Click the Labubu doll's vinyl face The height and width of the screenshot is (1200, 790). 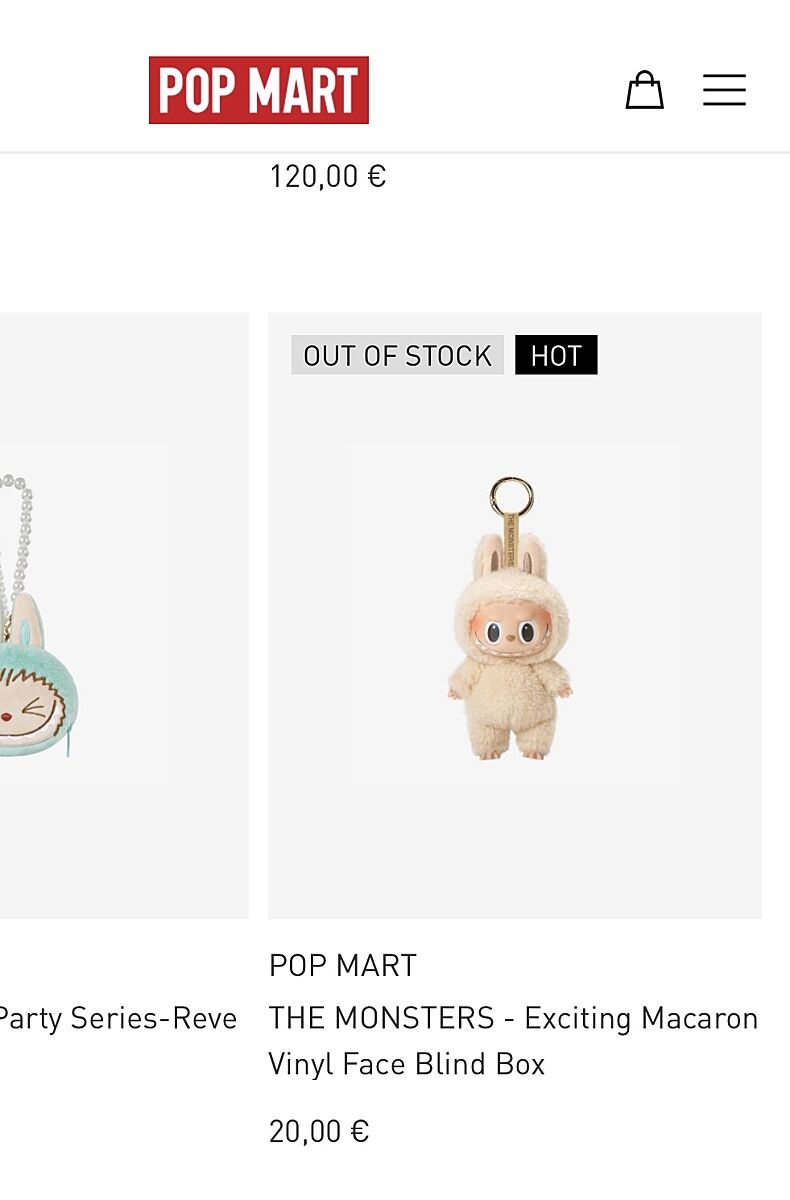(x=510, y=635)
